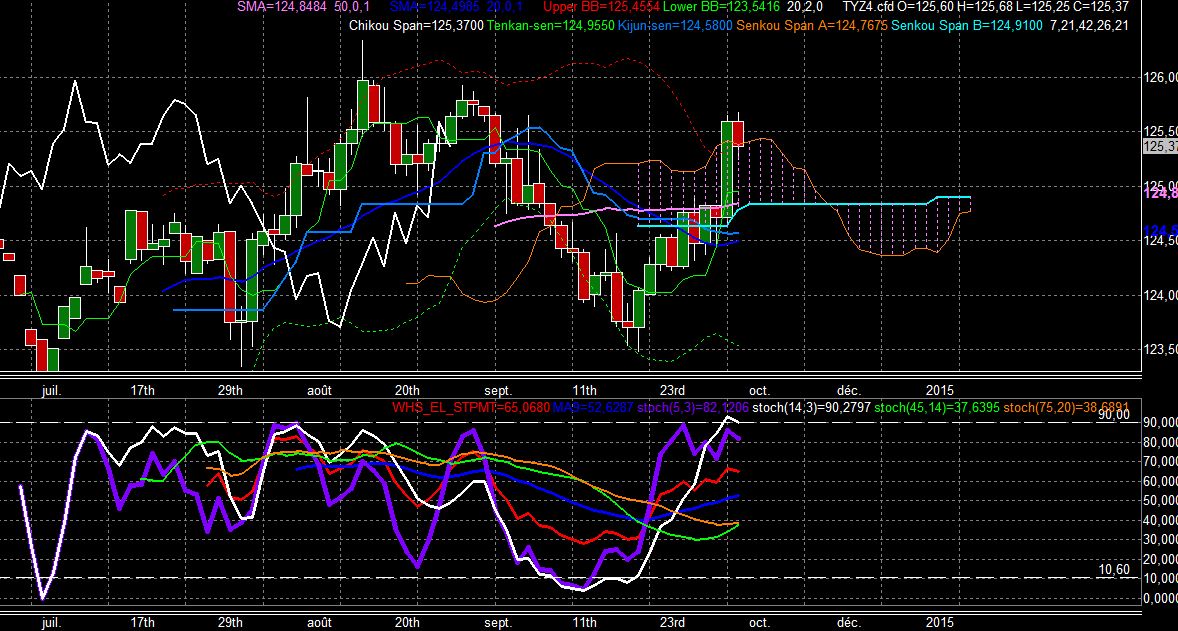Image resolution: width=1178 pixels, height=631 pixels.
Task: Click the 7,21,42,26,21 Ichimoku parameters
Action: click(1089, 26)
